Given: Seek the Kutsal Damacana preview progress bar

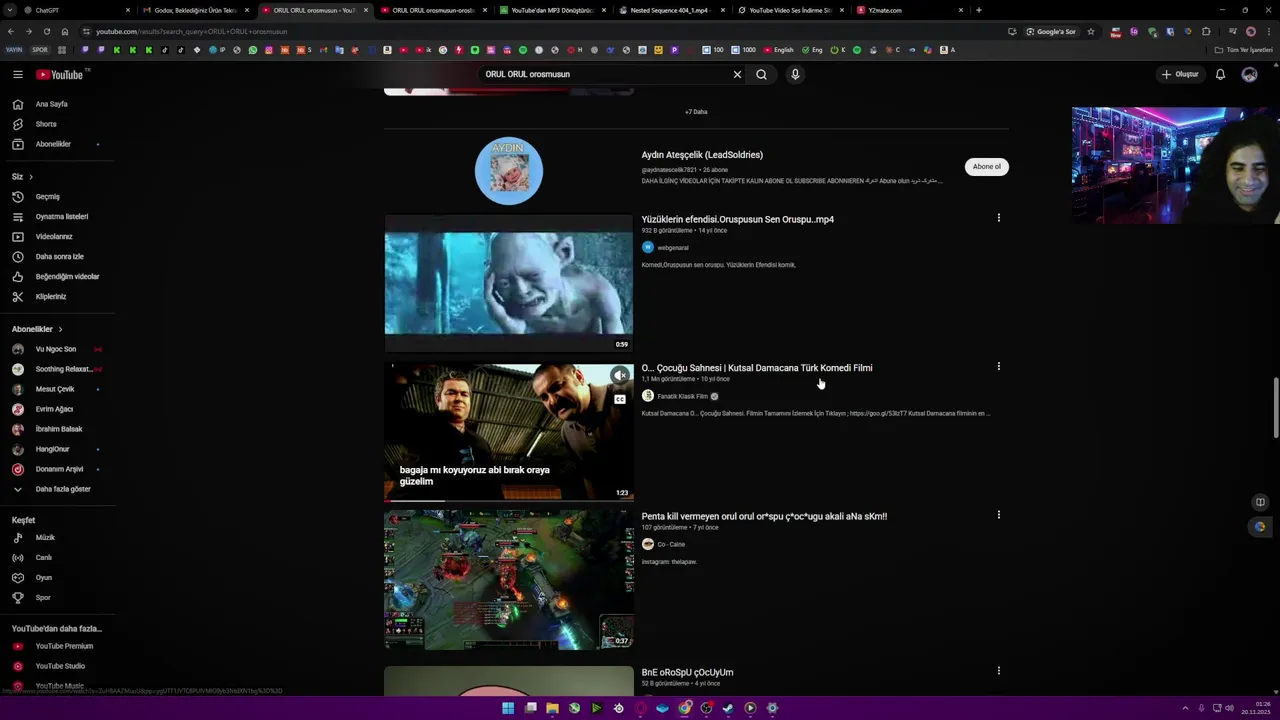Looking at the screenshot, I should pyautogui.click(x=509, y=500).
